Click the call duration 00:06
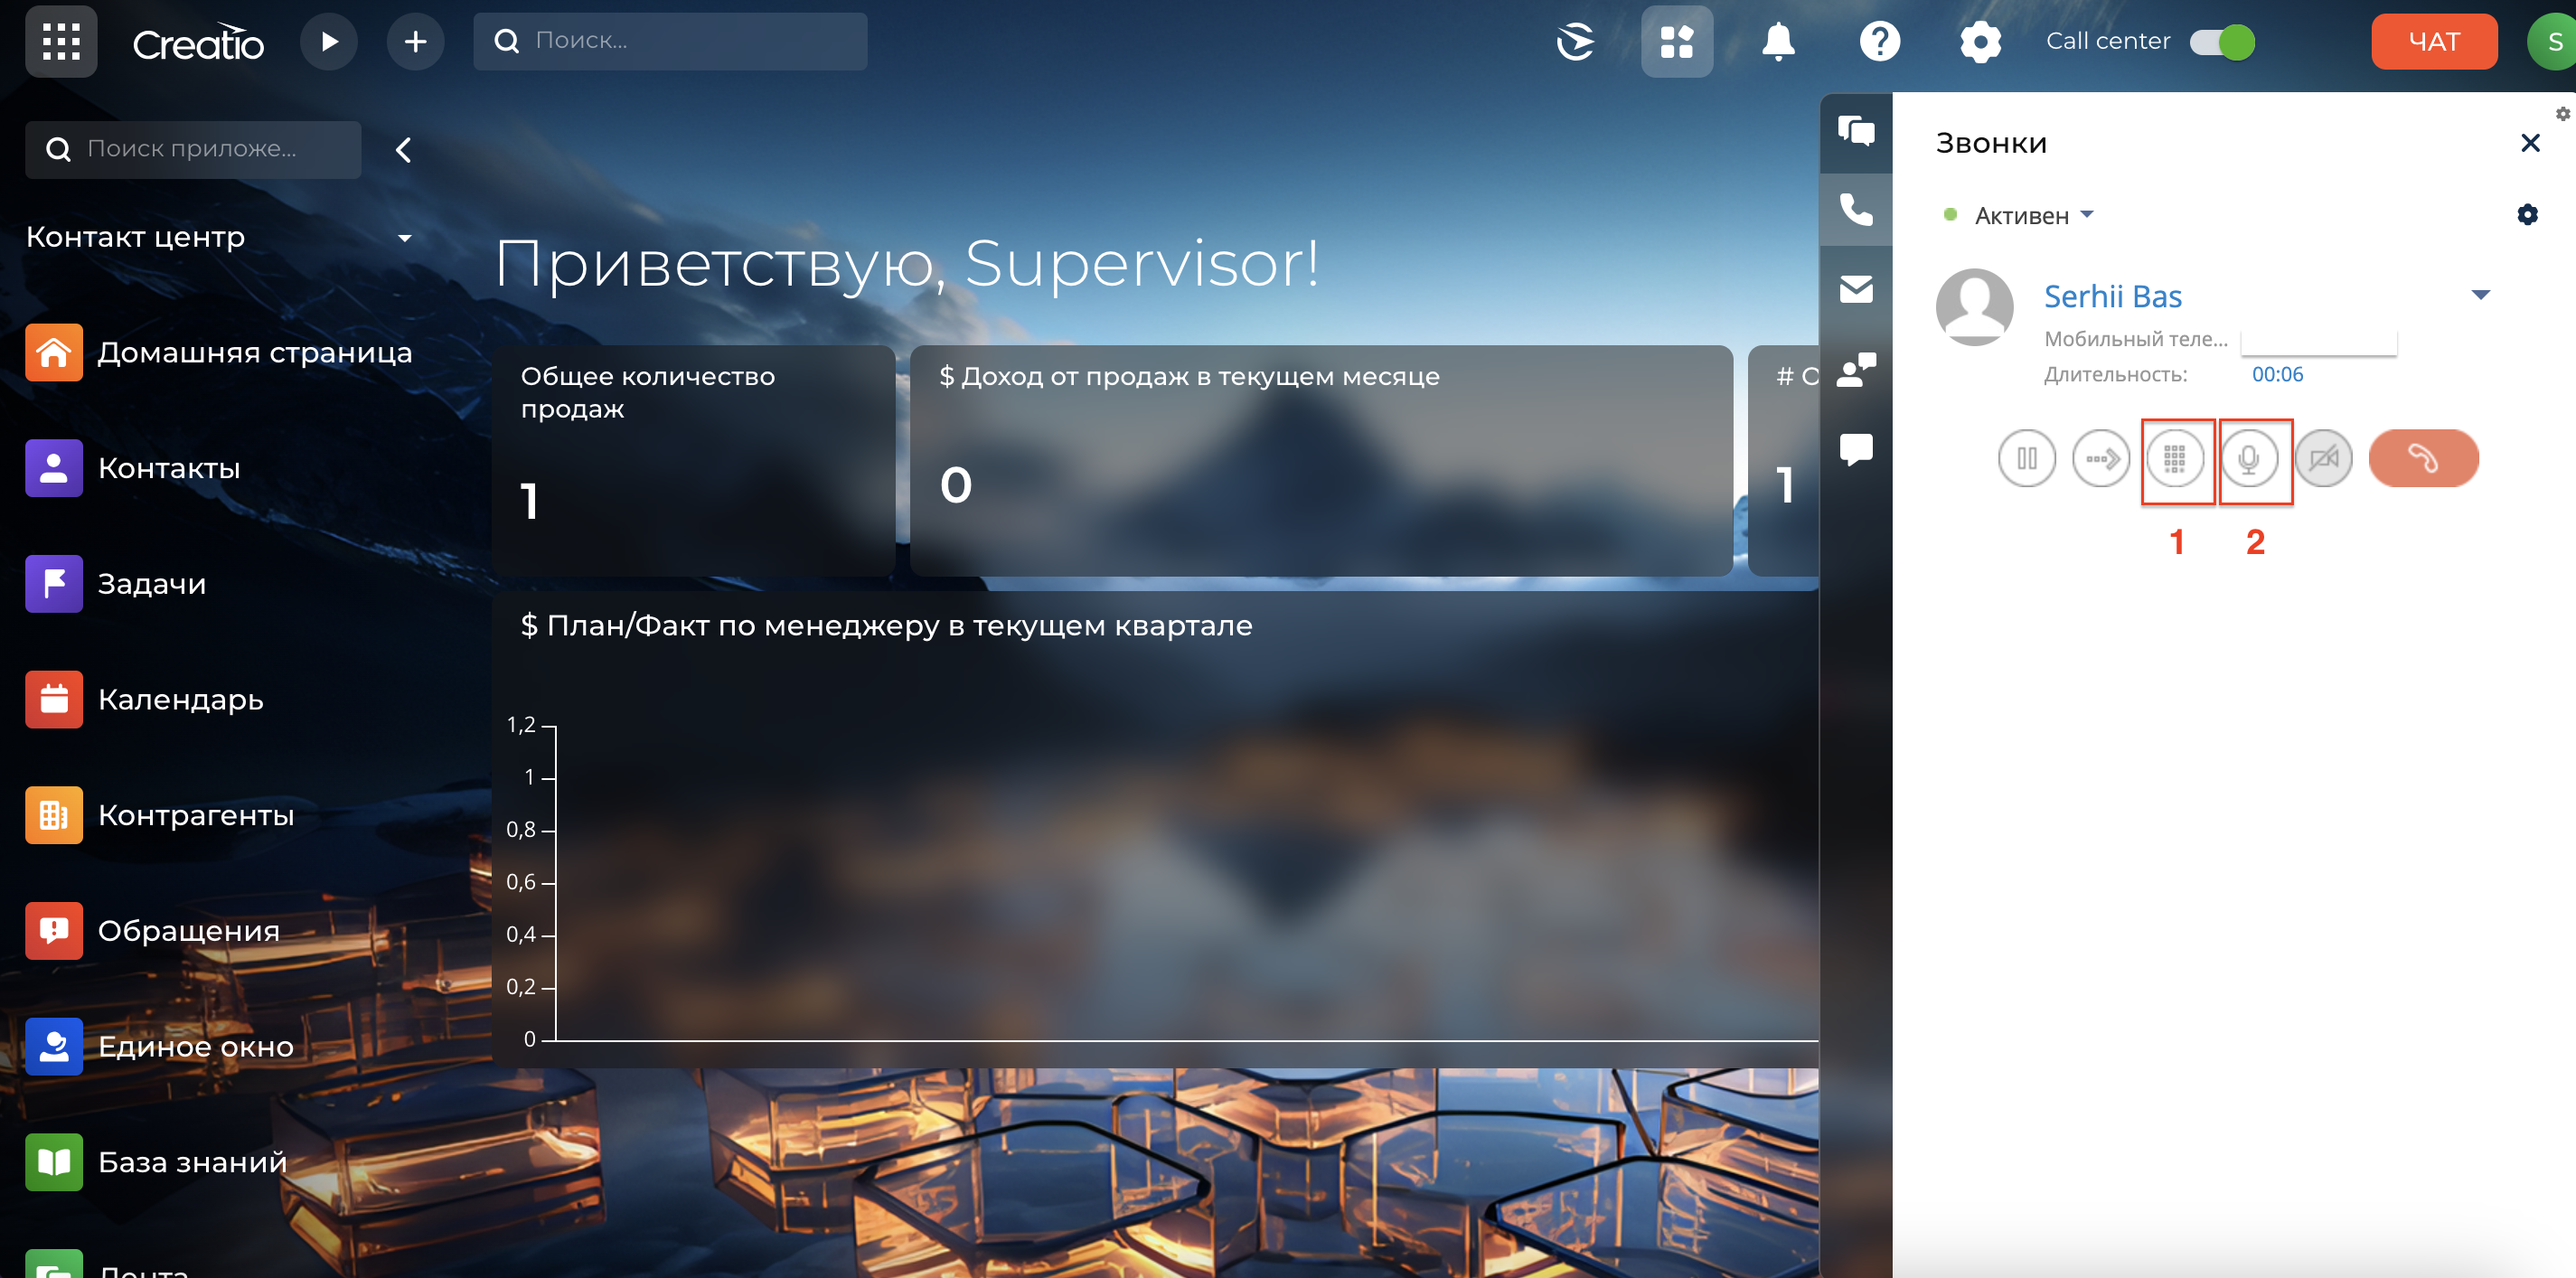Image resolution: width=2576 pixels, height=1278 pixels. click(x=2277, y=374)
